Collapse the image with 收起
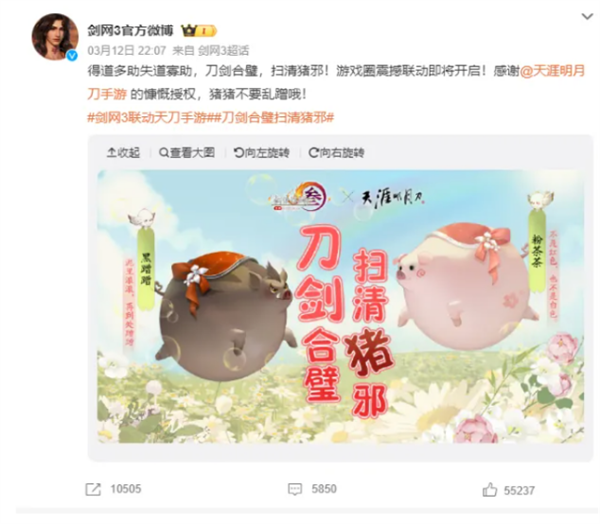The width and height of the screenshot is (600, 524). (123, 153)
